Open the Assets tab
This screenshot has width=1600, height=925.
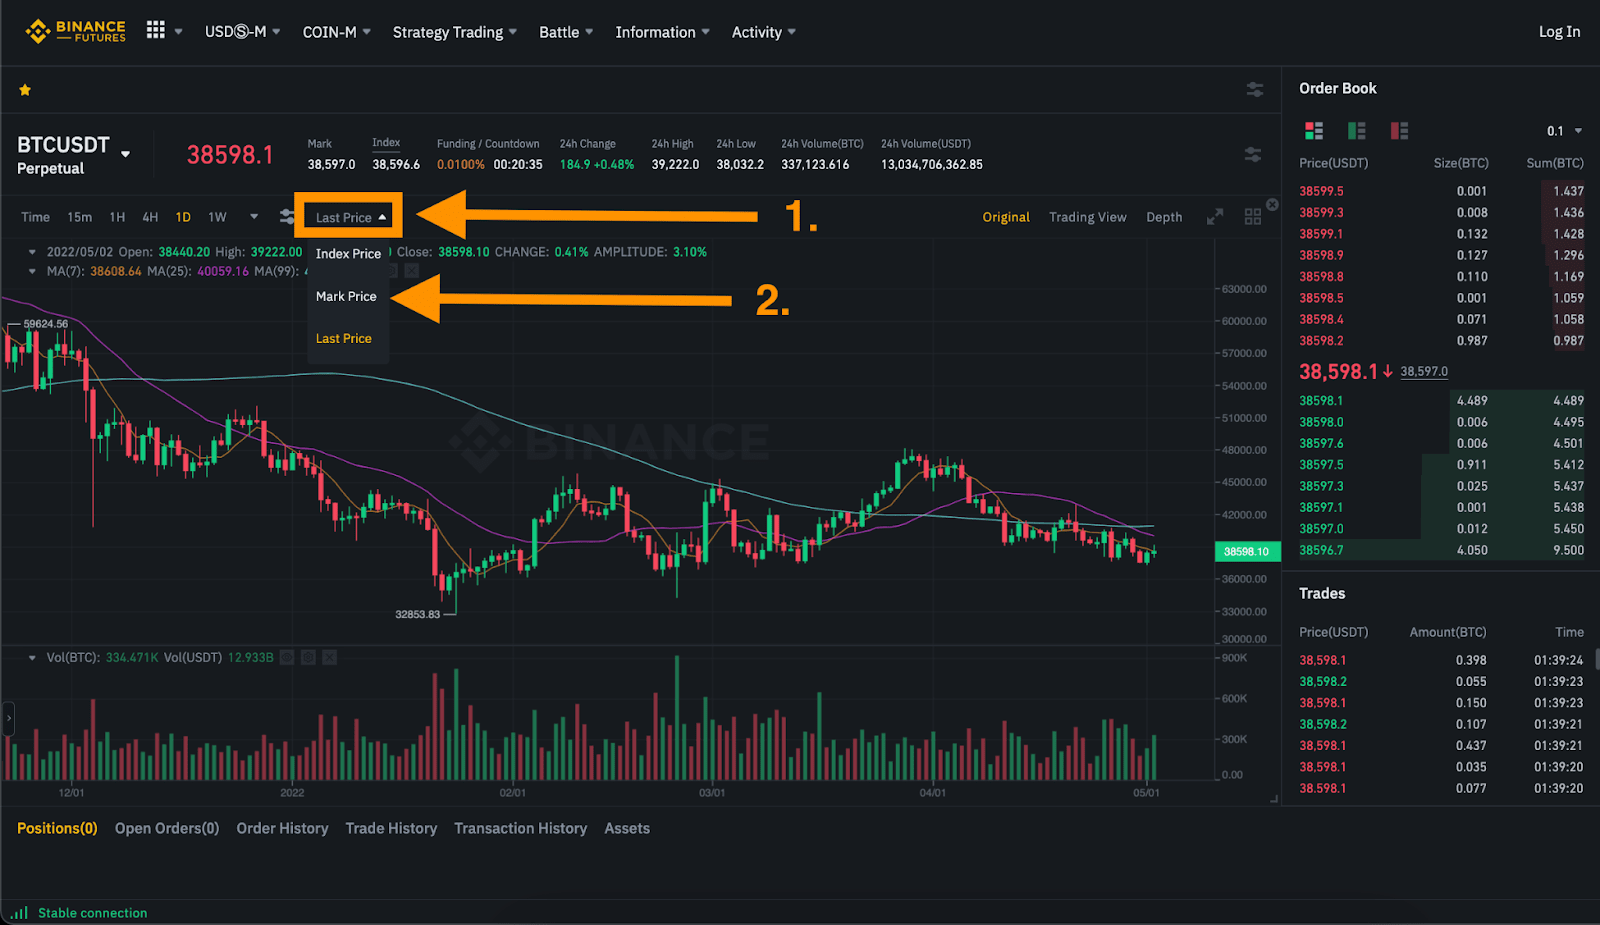(627, 828)
